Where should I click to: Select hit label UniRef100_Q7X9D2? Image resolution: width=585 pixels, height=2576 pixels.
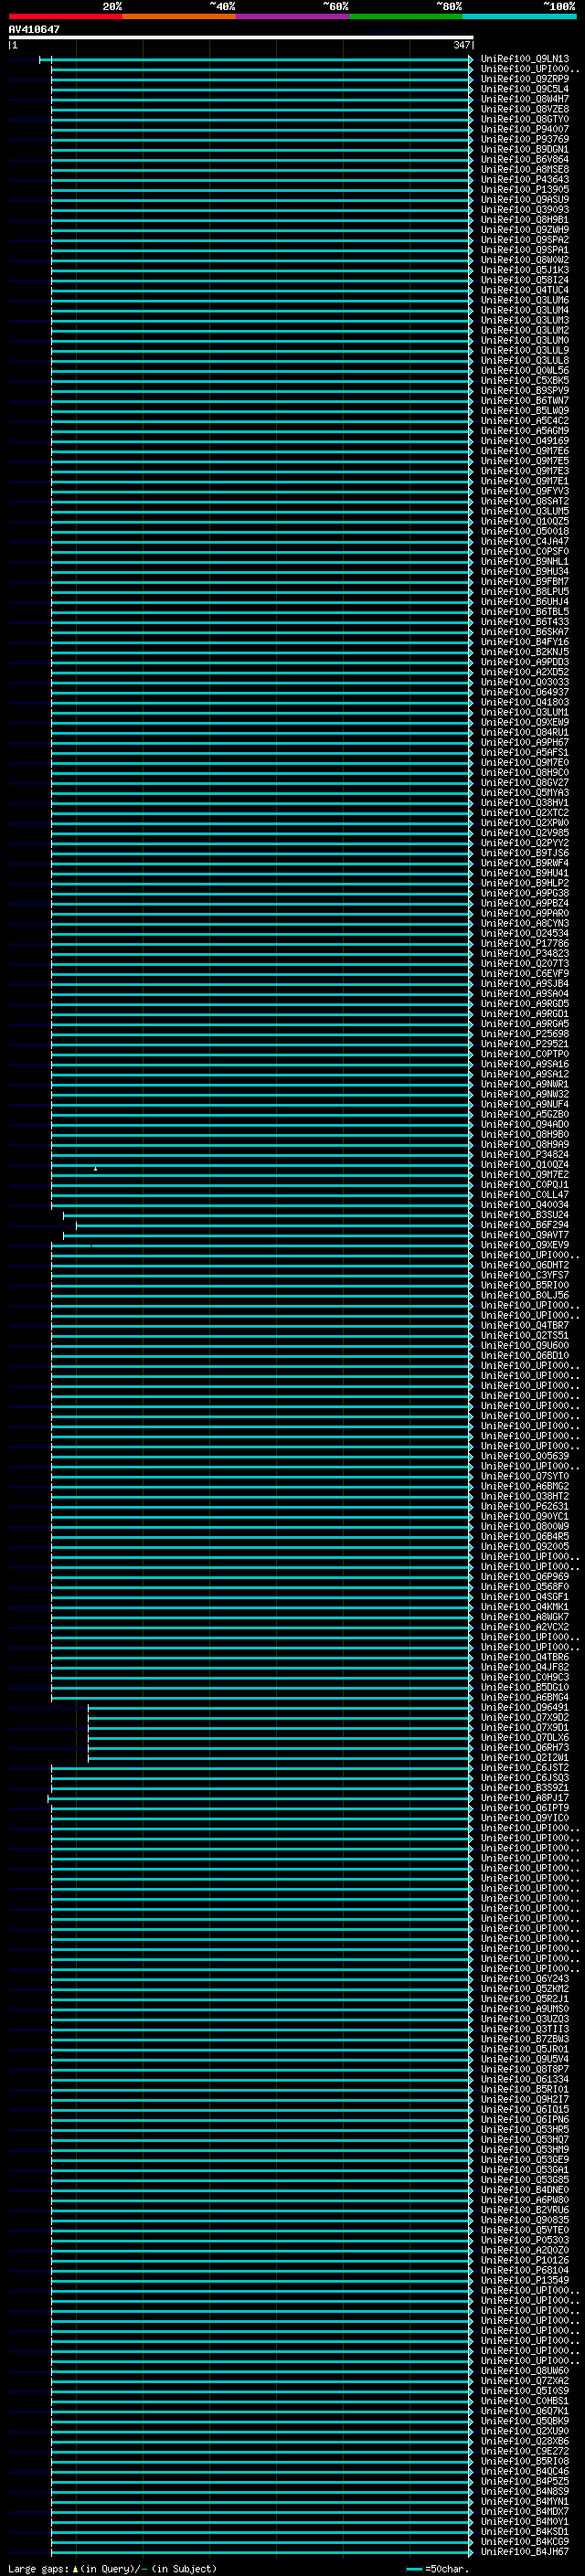pyautogui.click(x=525, y=1718)
